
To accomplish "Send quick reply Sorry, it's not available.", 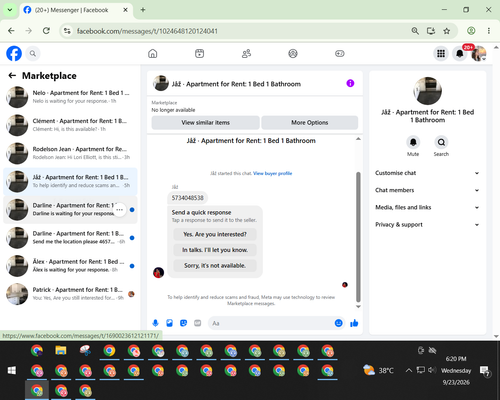I will [x=215, y=266].
